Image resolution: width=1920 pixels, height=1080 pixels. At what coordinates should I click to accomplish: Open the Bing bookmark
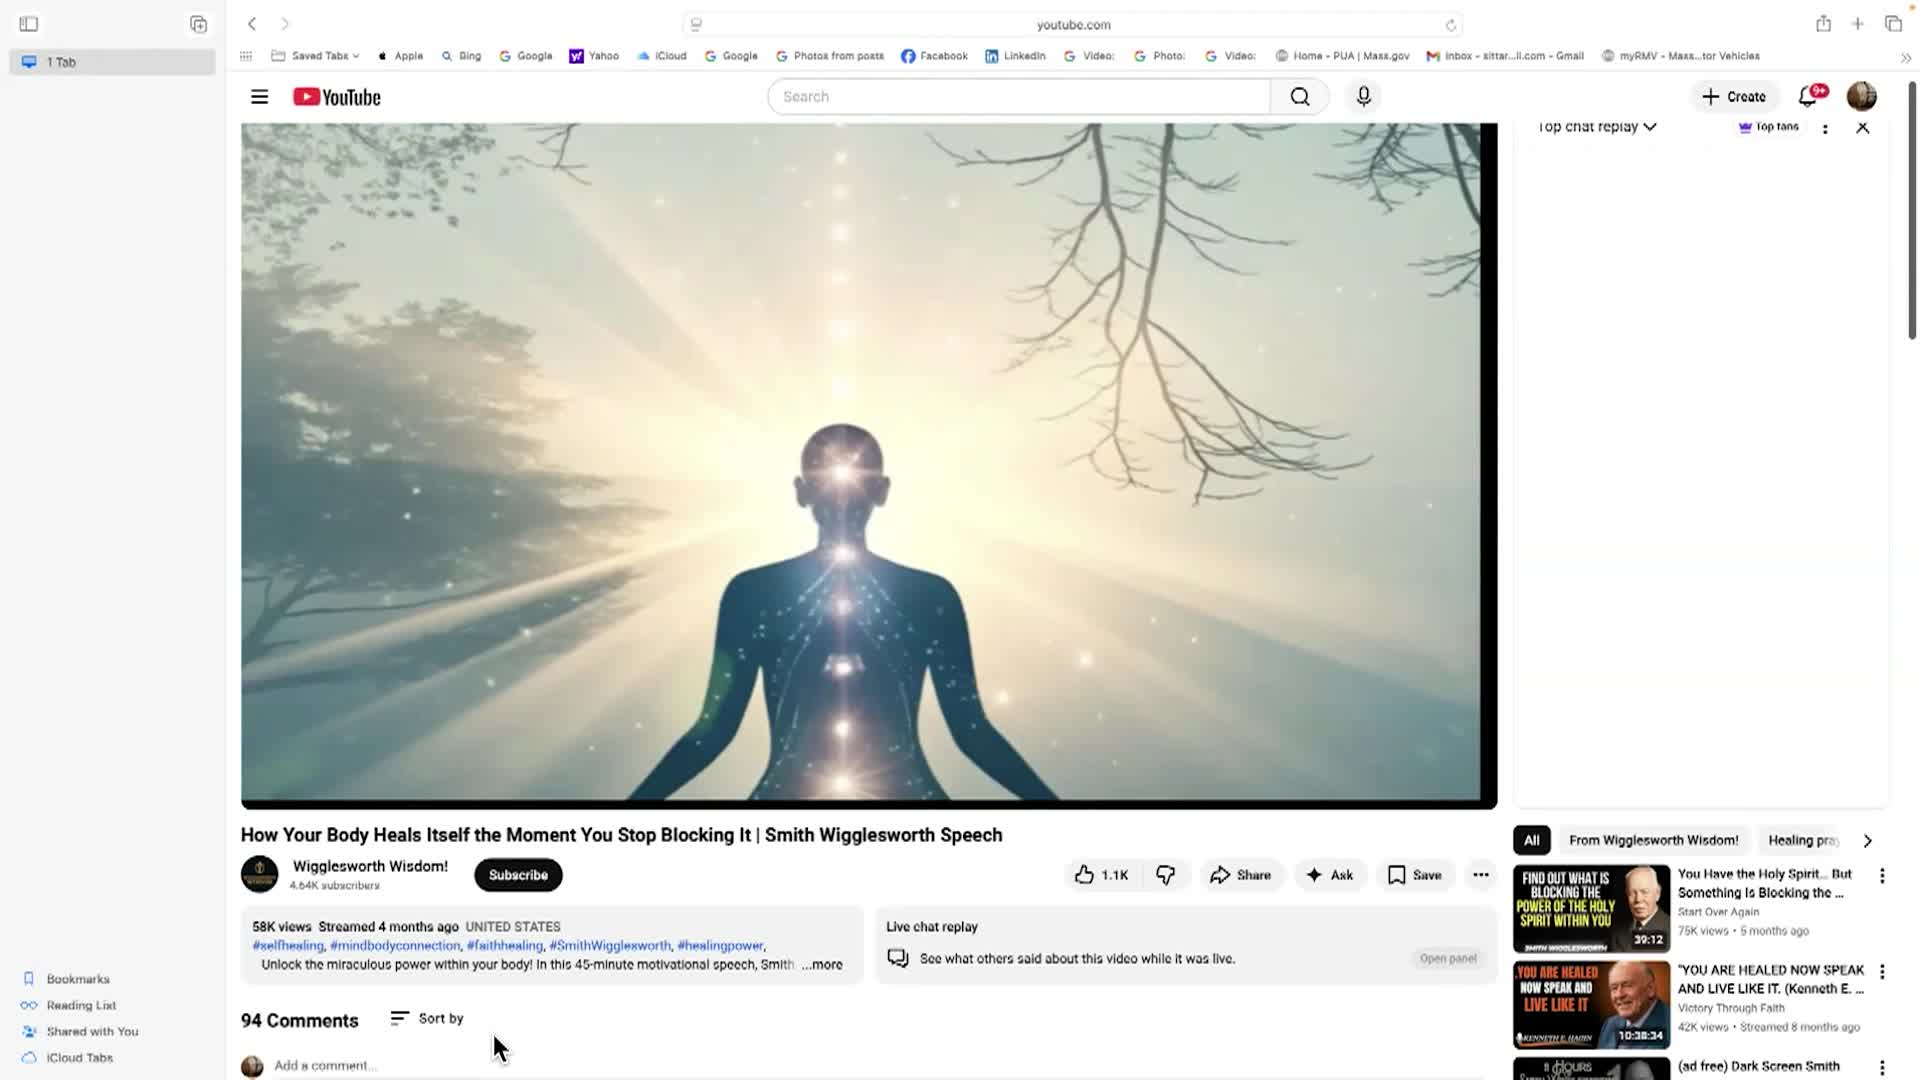pyautogui.click(x=461, y=56)
